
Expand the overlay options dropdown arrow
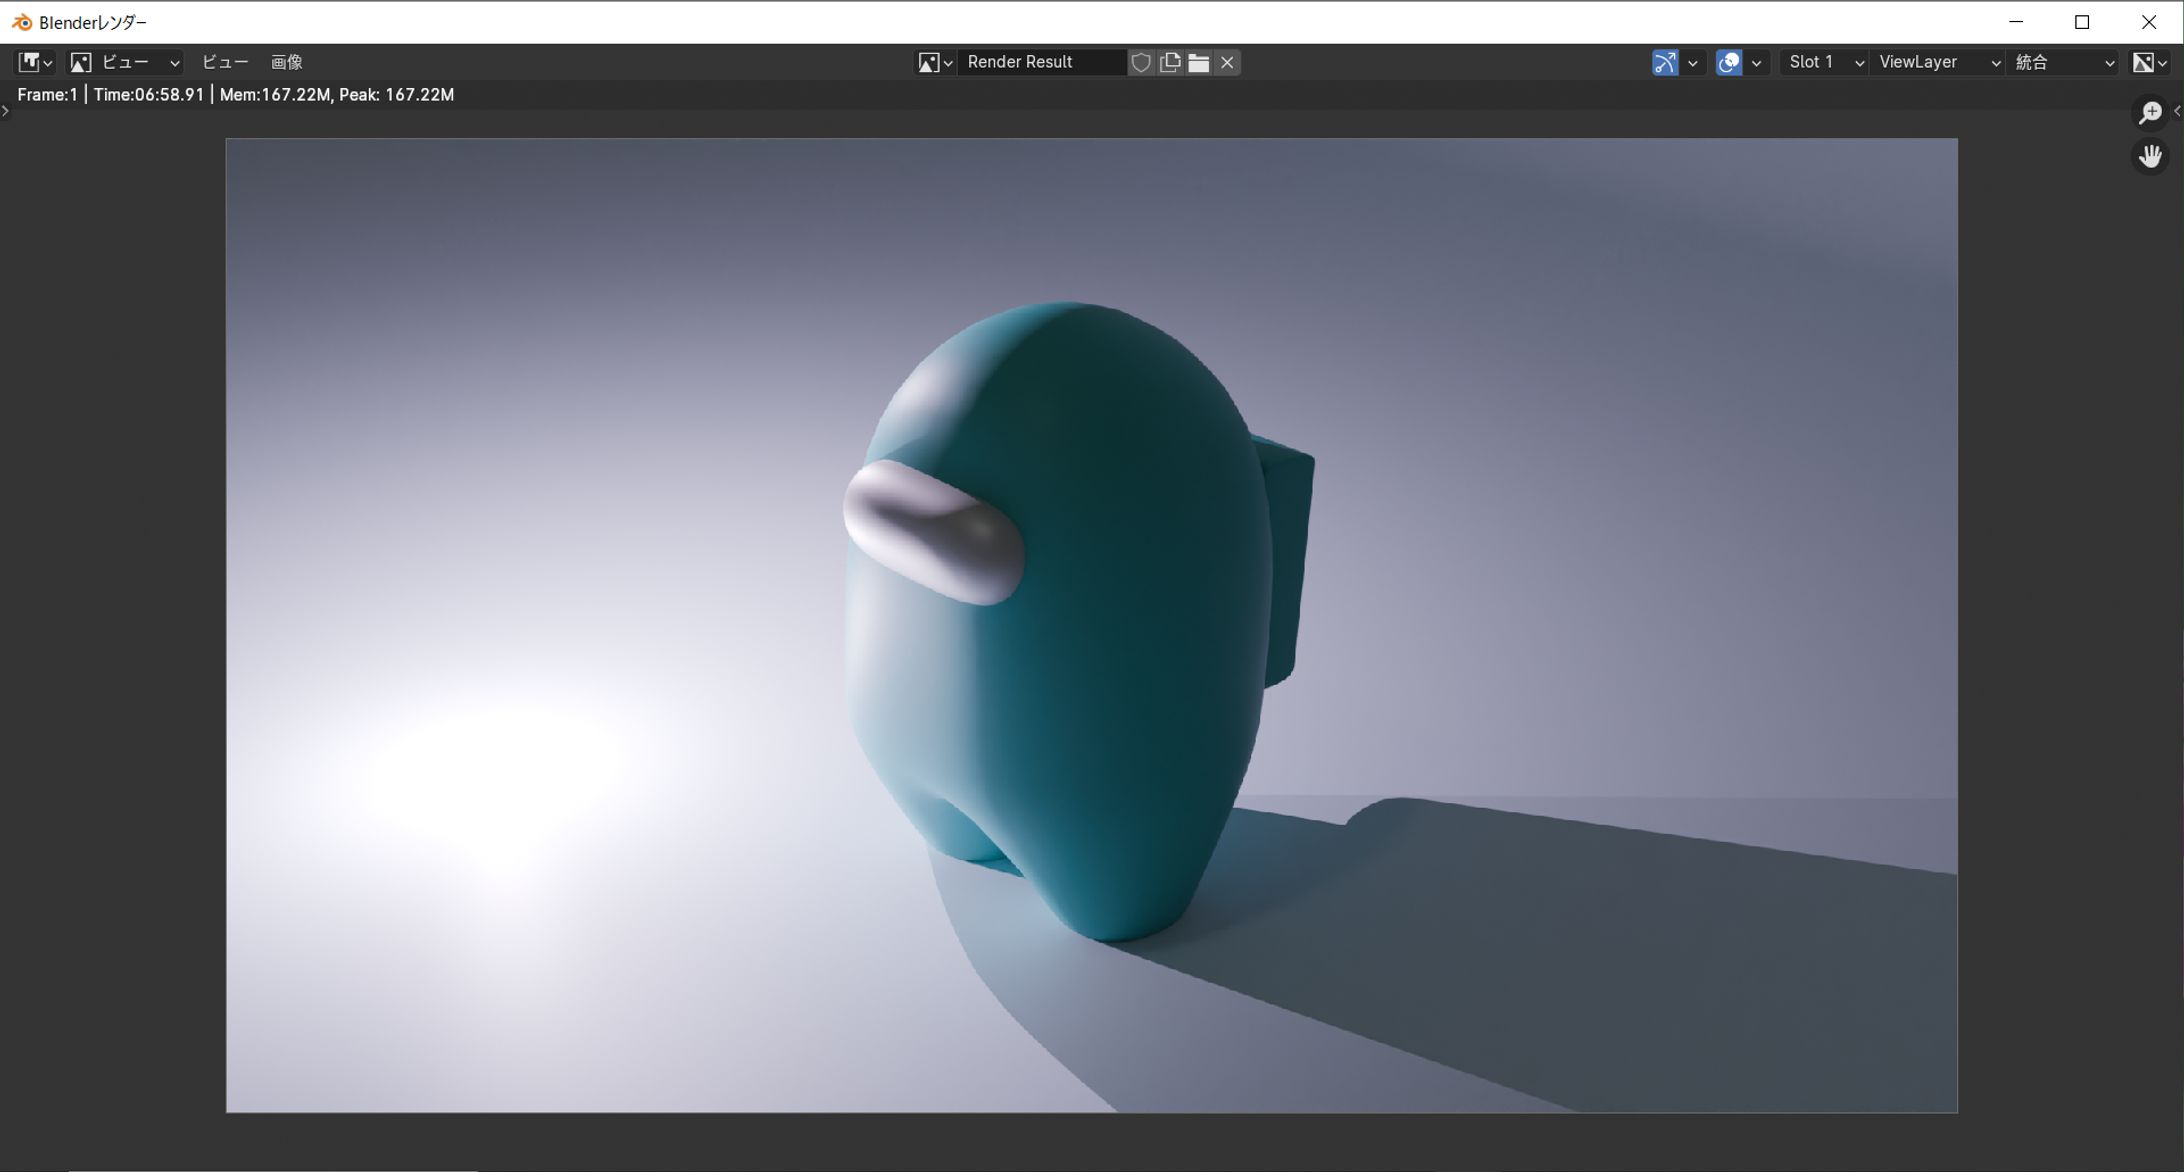tap(1756, 62)
